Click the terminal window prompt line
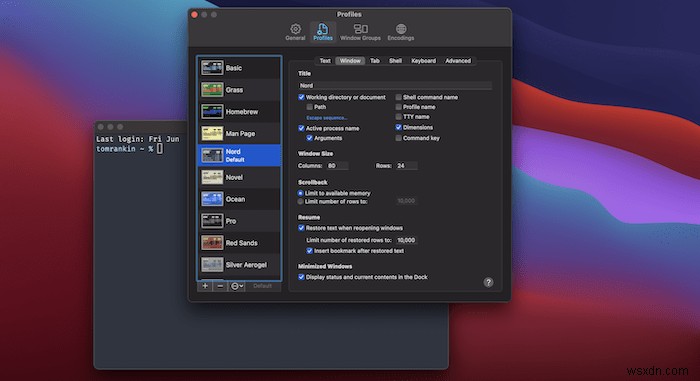 129,149
